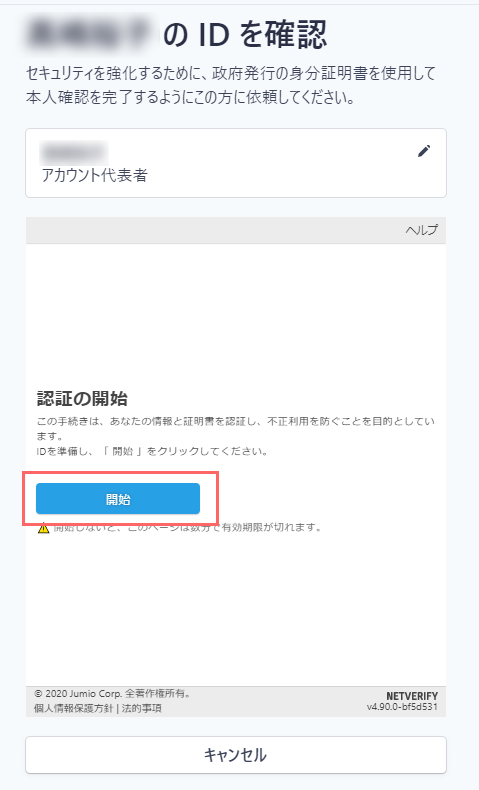This screenshot has height=790, width=479.
Task: Click the blurred name in the account card
Action: (x=74, y=153)
